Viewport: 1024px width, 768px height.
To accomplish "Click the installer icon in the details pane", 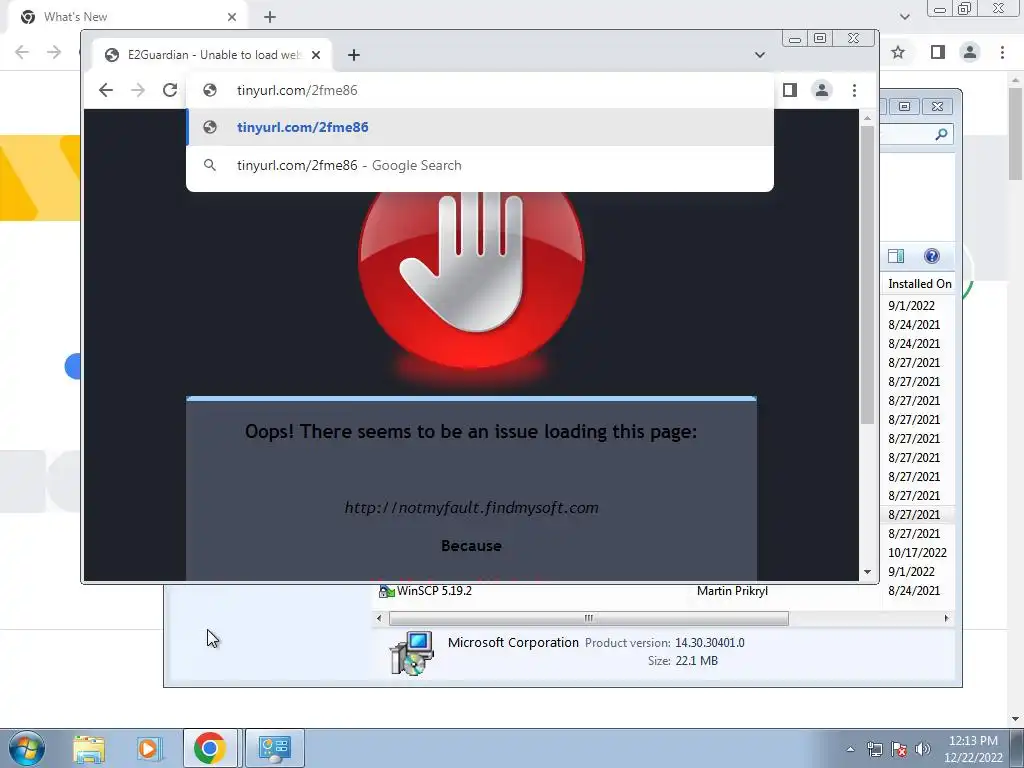I will pyautogui.click(x=412, y=653).
